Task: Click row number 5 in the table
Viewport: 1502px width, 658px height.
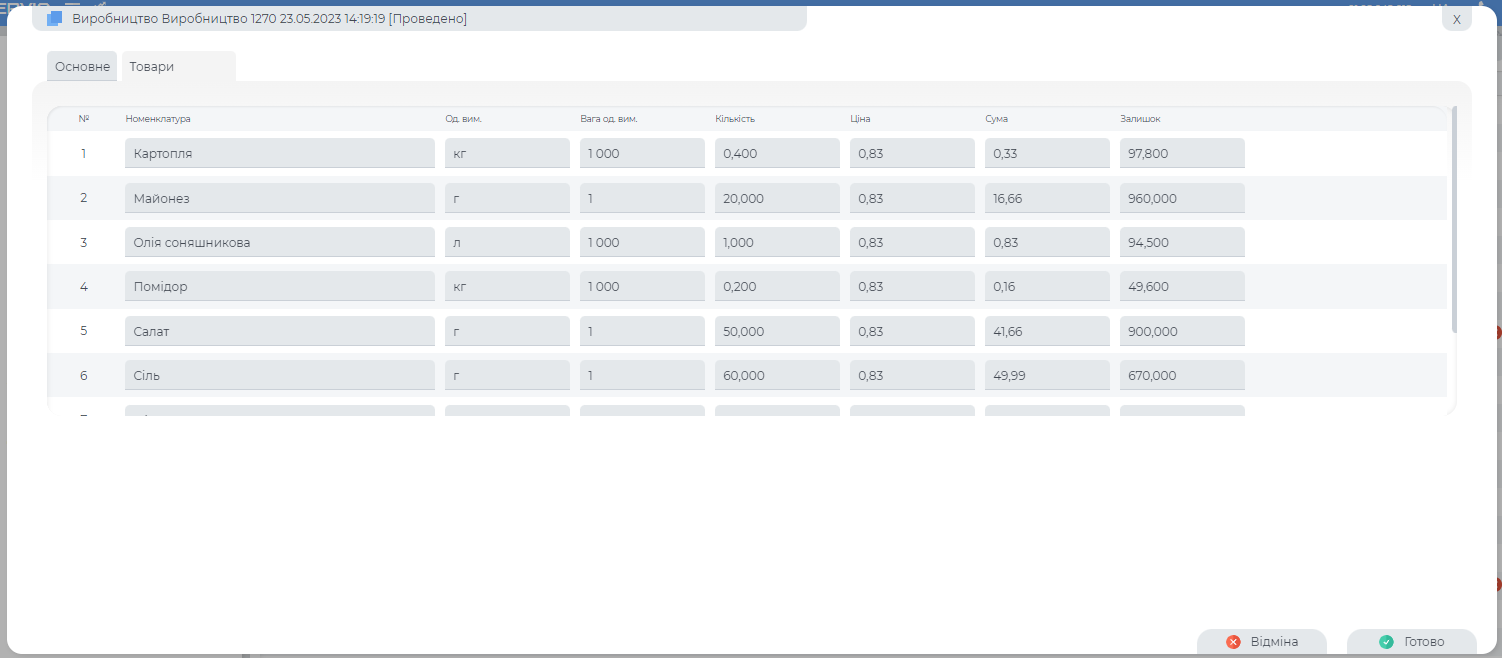Action: pos(84,331)
